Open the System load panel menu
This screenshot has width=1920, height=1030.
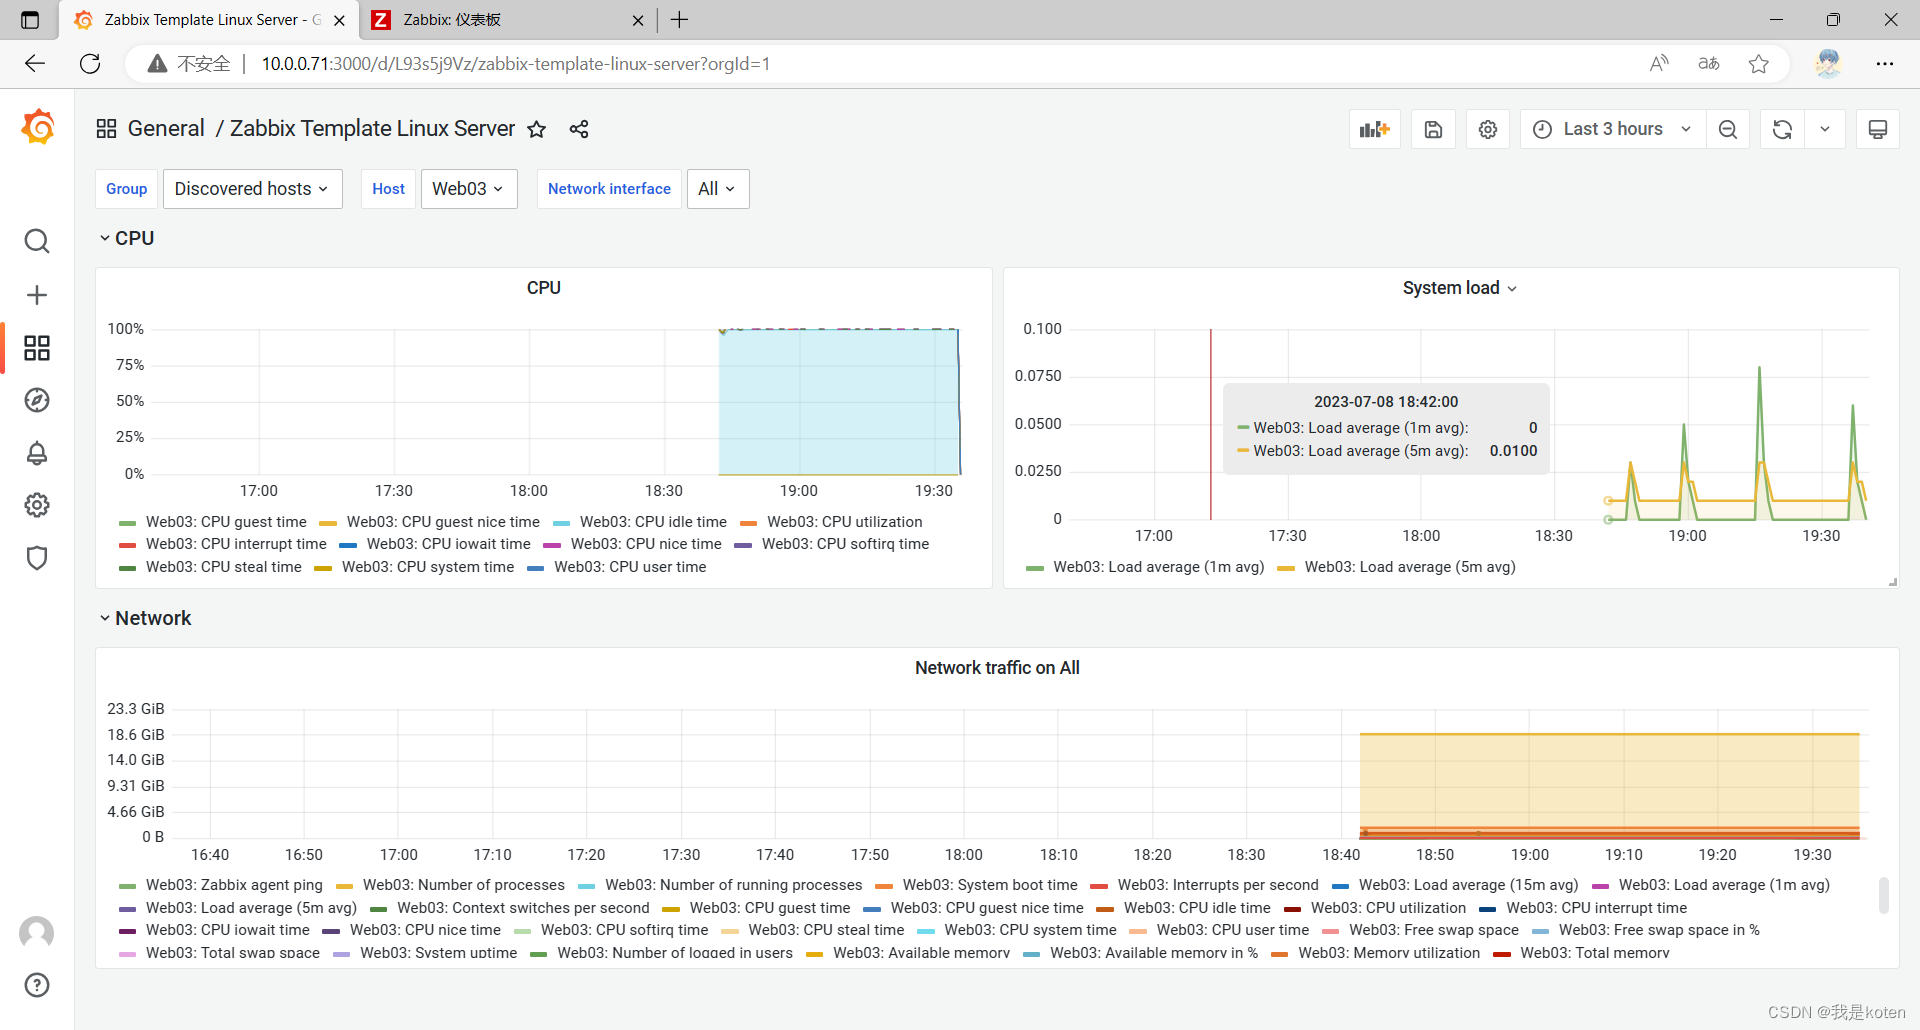[1459, 288]
